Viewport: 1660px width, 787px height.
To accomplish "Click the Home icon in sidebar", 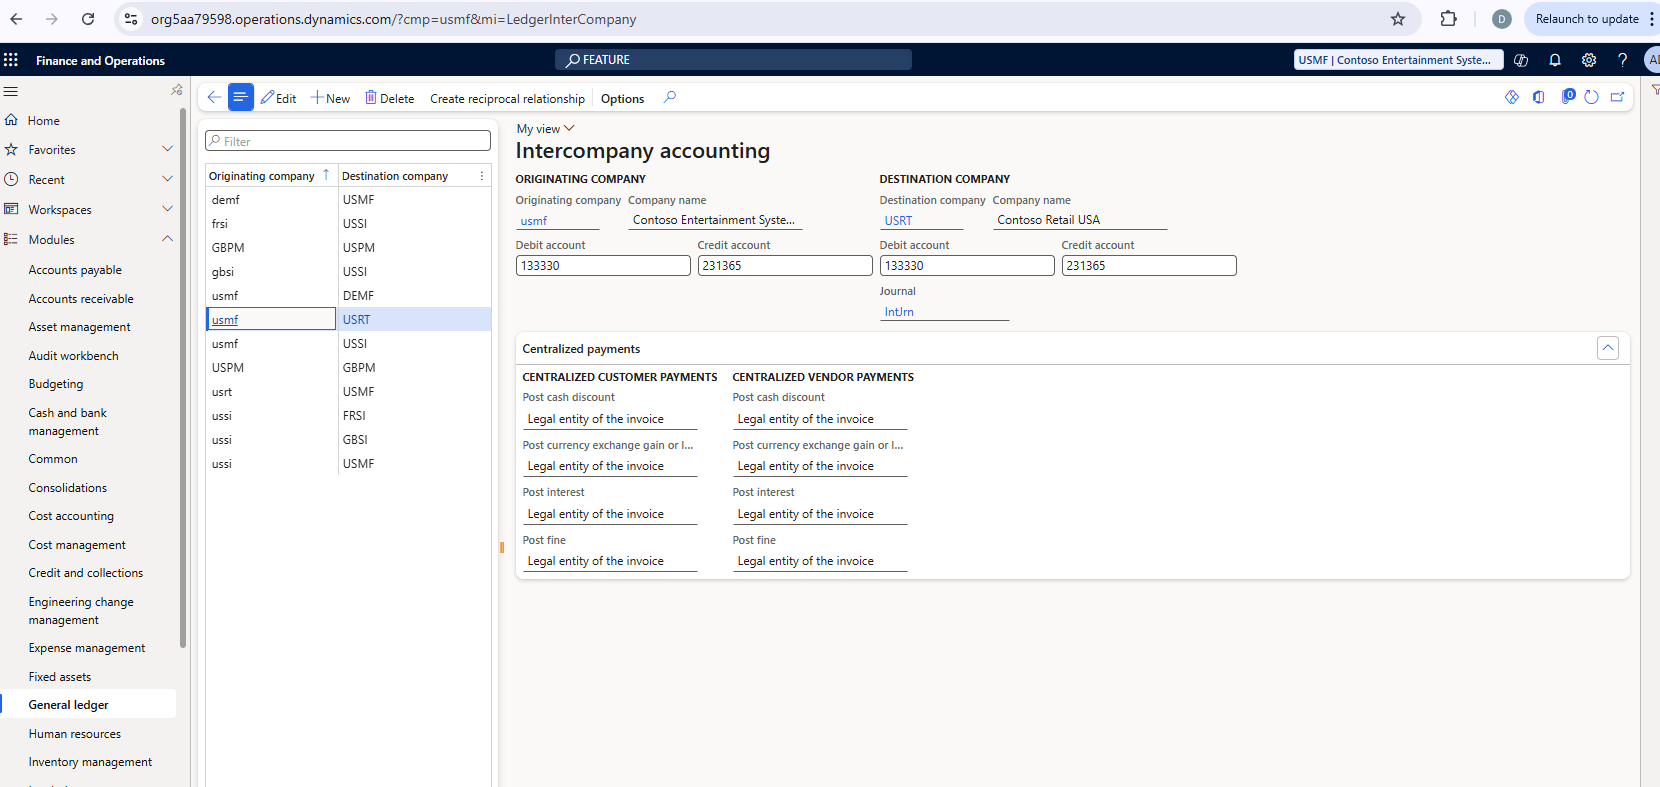I will click(x=12, y=120).
